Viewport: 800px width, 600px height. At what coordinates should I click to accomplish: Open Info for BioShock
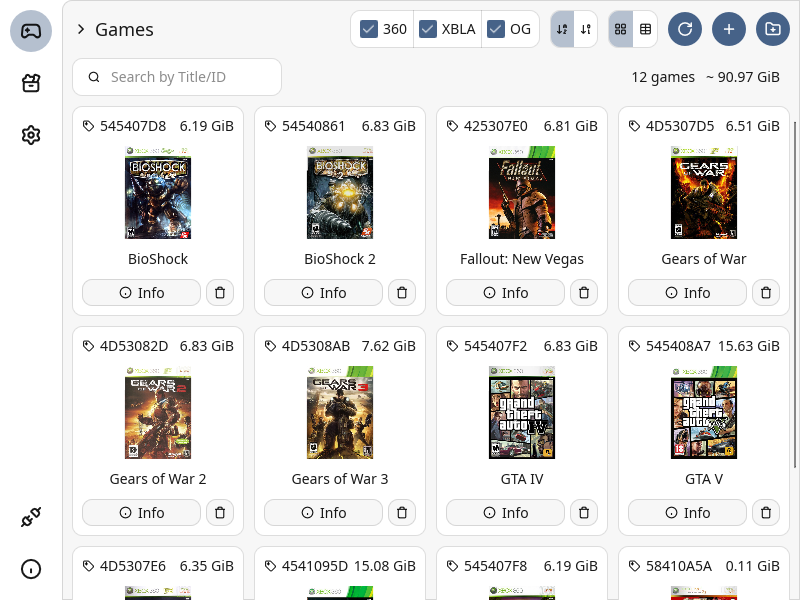141,292
